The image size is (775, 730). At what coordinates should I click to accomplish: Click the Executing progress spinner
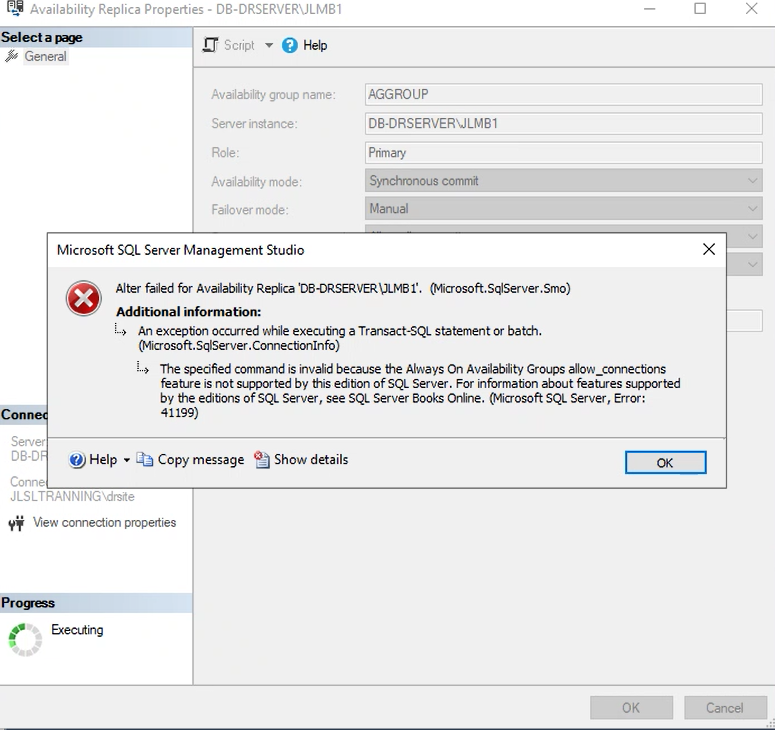click(x=25, y=640)
